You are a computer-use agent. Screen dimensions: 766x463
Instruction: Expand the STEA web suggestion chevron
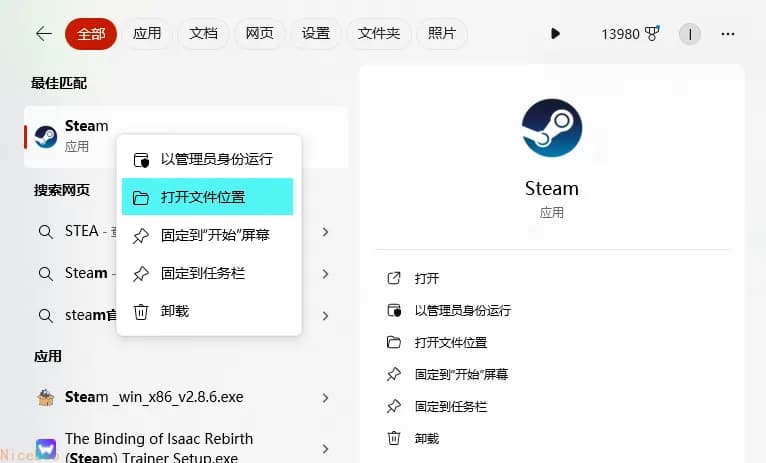tap(325, 232)
